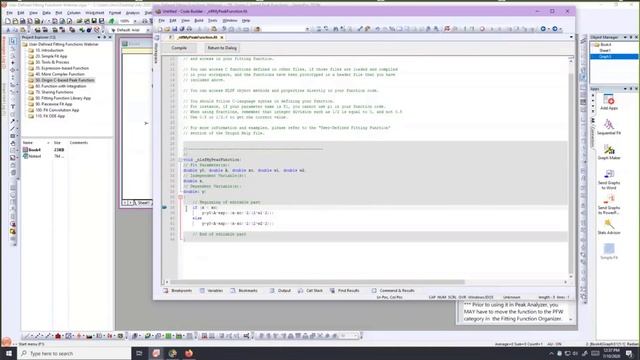
Task: Click New file icon in Code Builder toolbar
Action: pyautogui.click(x=160, y=29)
